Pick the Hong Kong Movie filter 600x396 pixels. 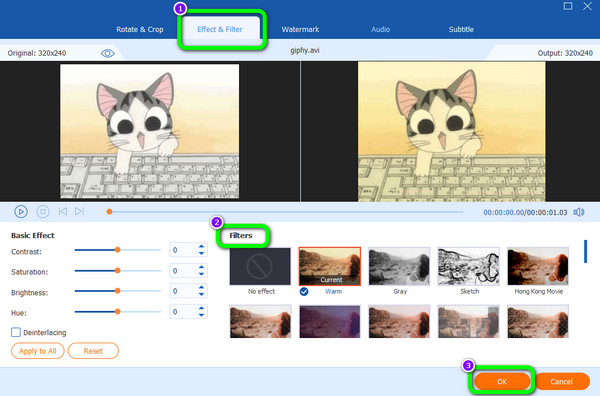coord(538,266)
